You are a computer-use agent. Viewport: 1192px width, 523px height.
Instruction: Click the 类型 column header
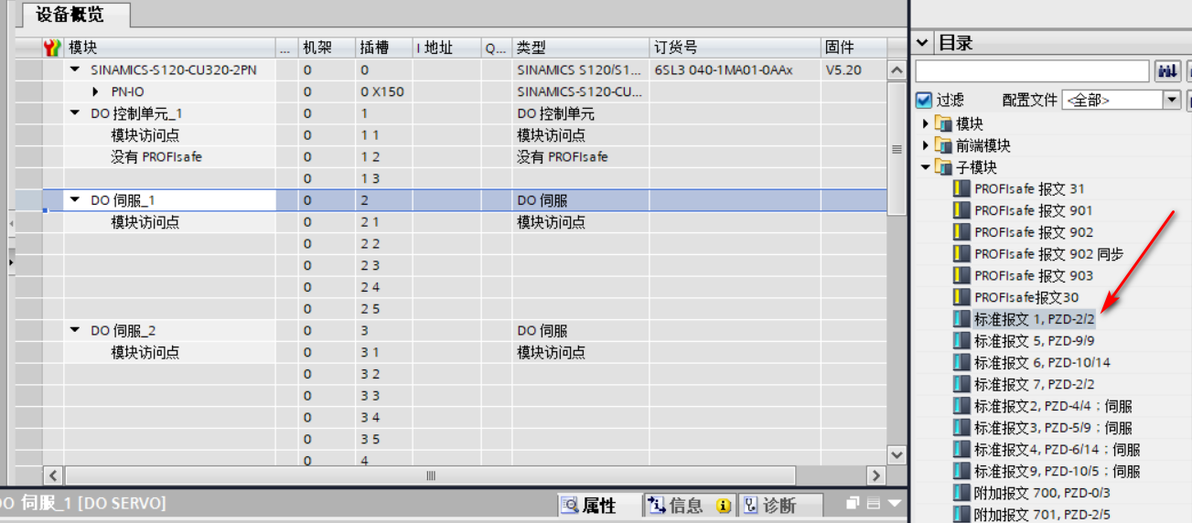581,48
